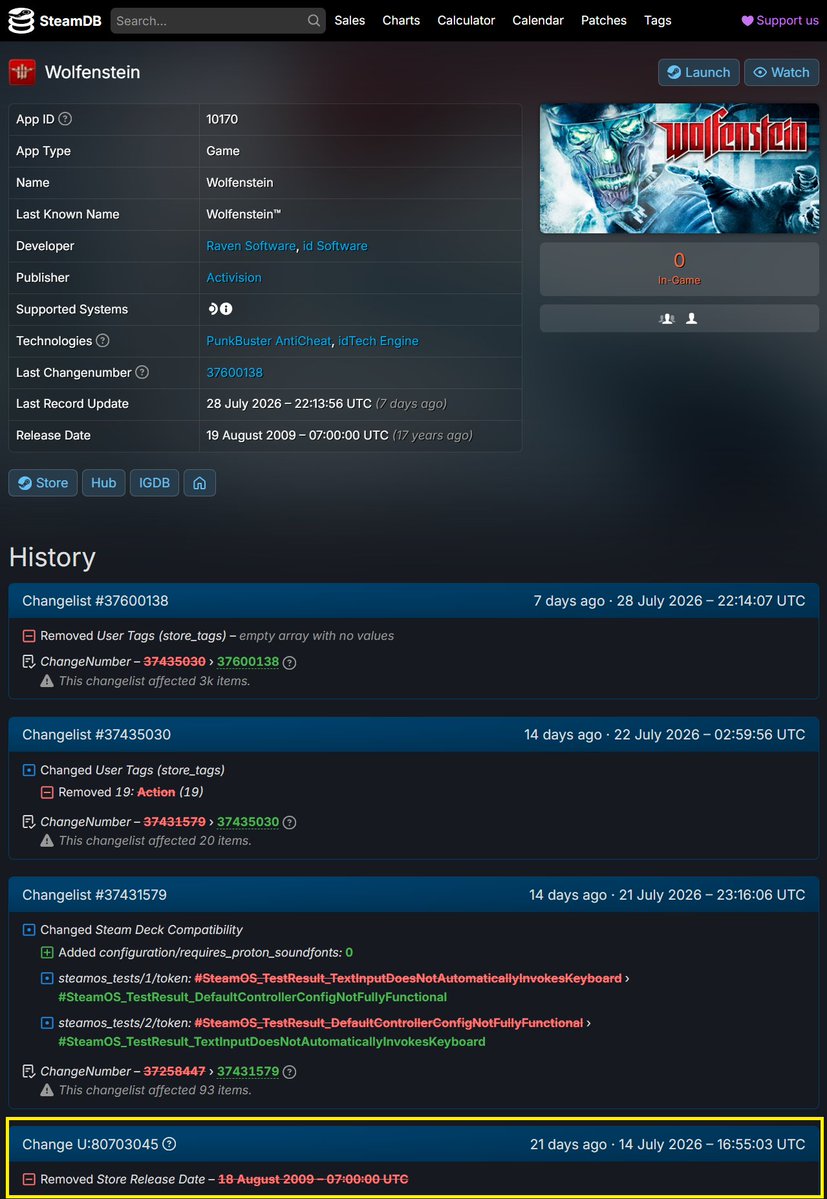Click the green 37435030 changenumber link
827x1199 pixels.
coord(248,822)
